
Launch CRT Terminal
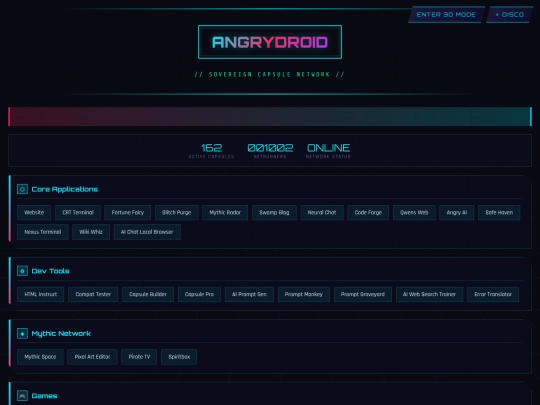78,212
